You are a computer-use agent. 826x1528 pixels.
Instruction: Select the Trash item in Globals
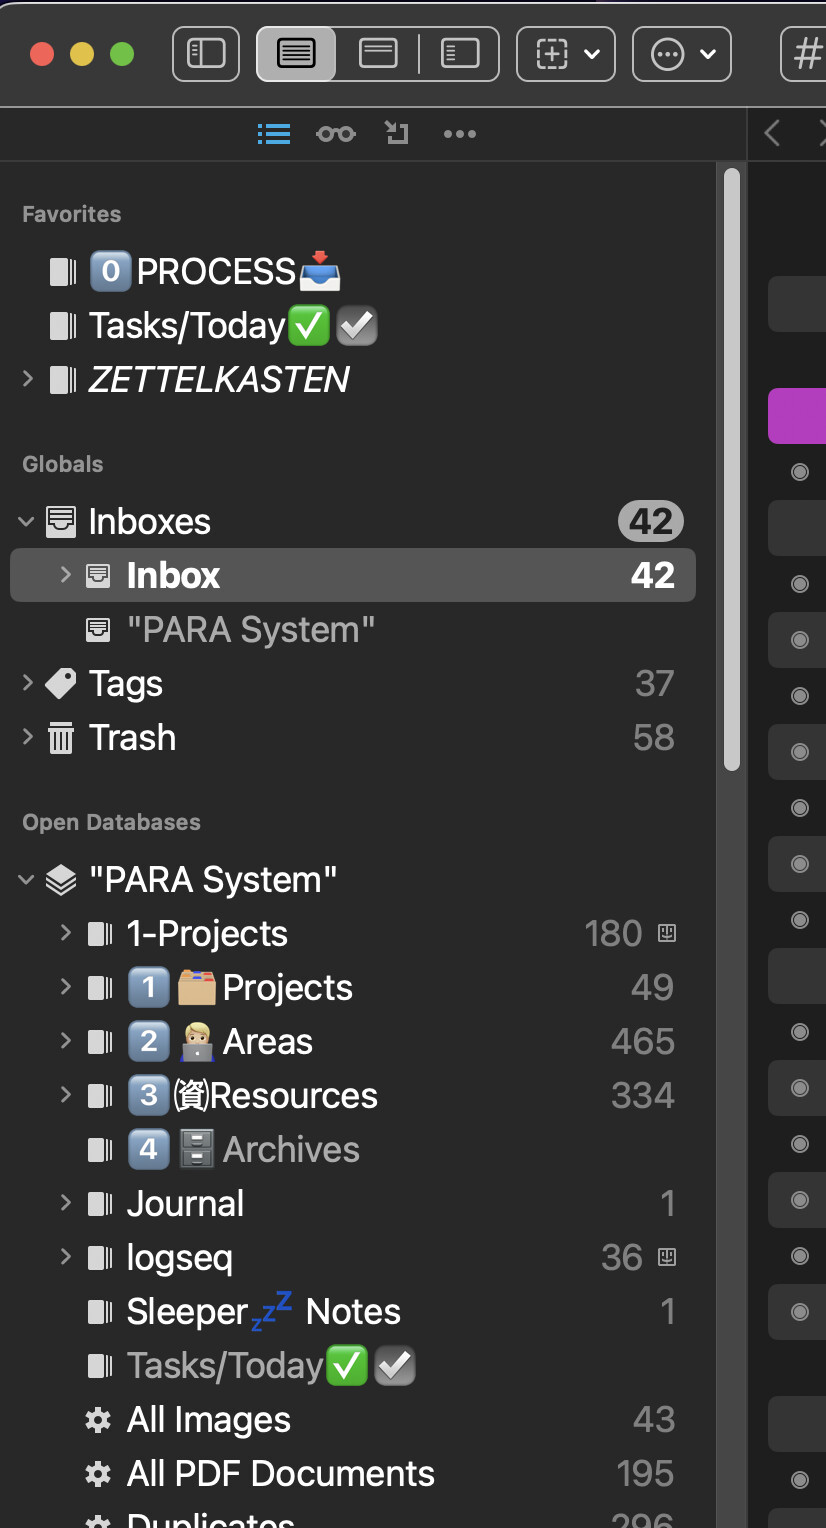pos(132,738)
